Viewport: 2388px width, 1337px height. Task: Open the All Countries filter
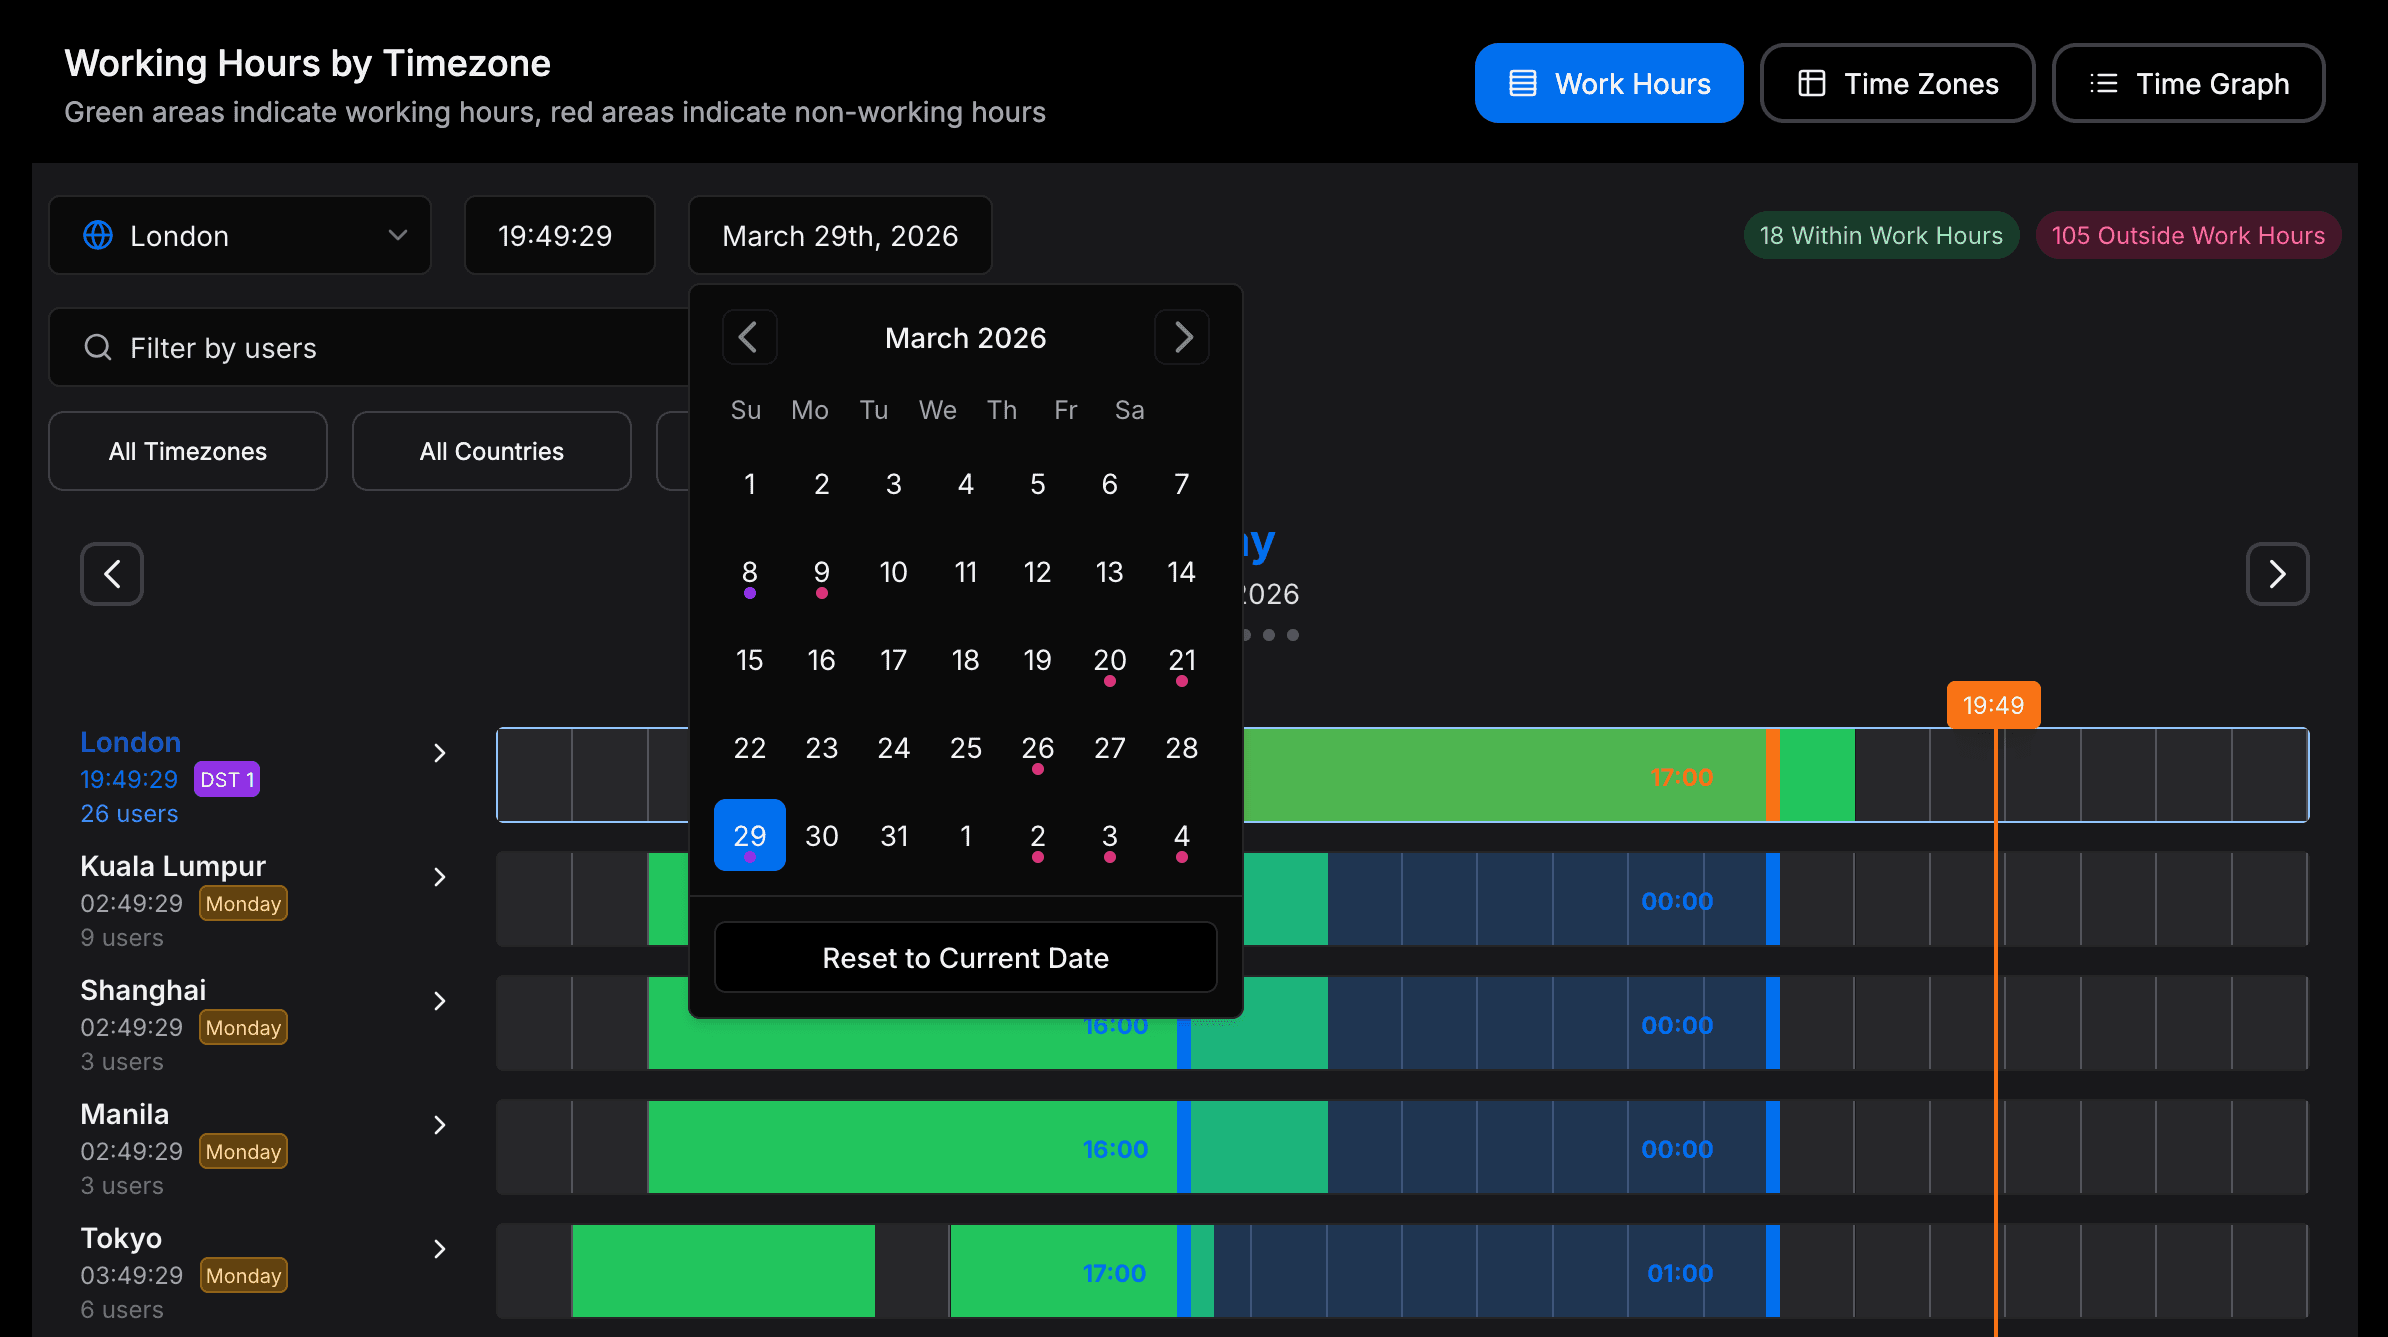tap(492, 451)
